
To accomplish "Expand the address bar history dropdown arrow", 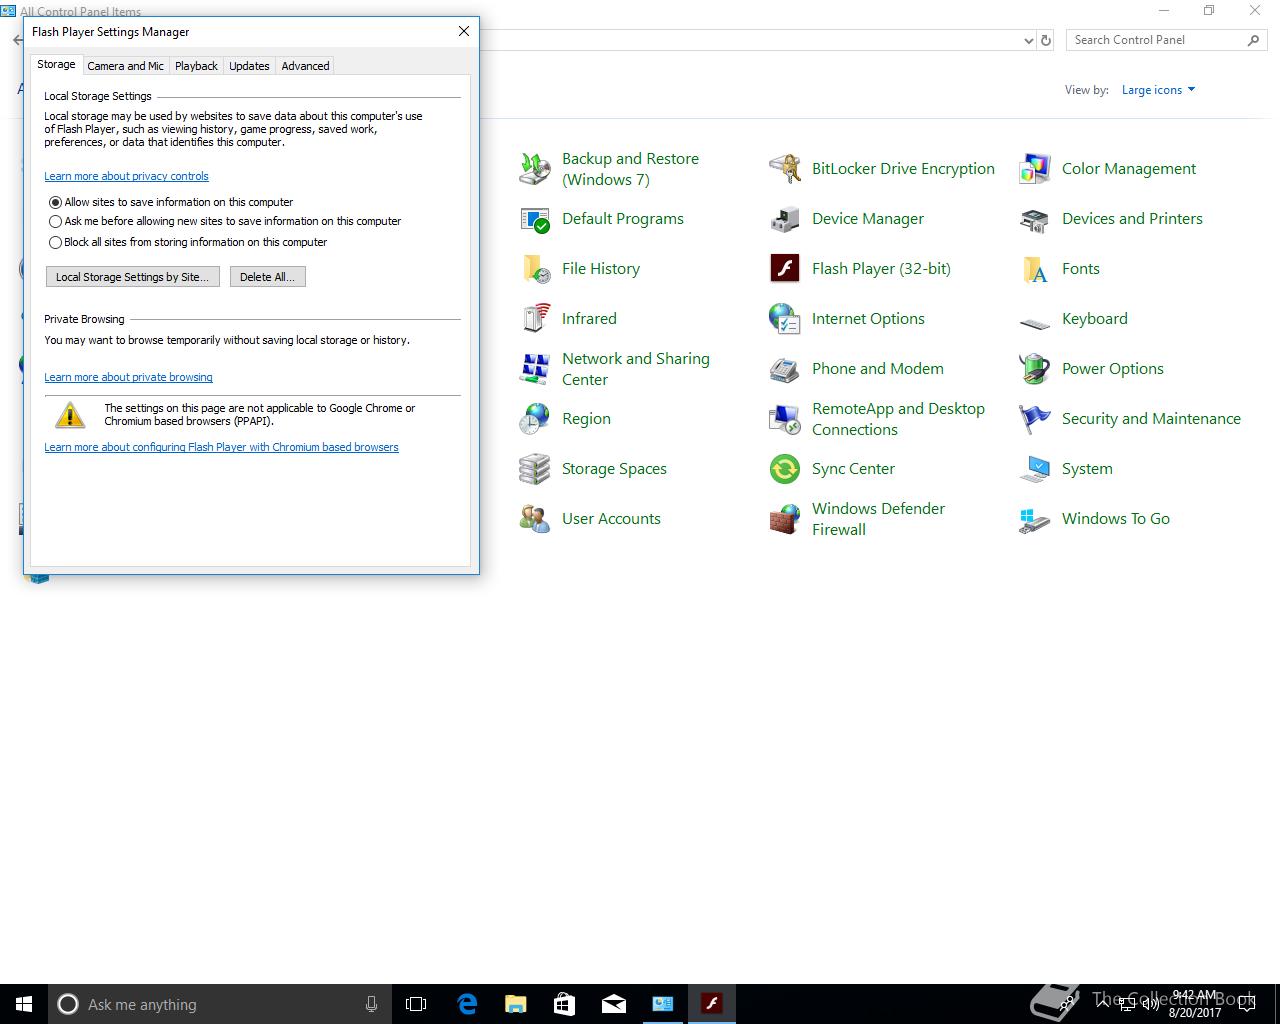I will [1029, 41].
